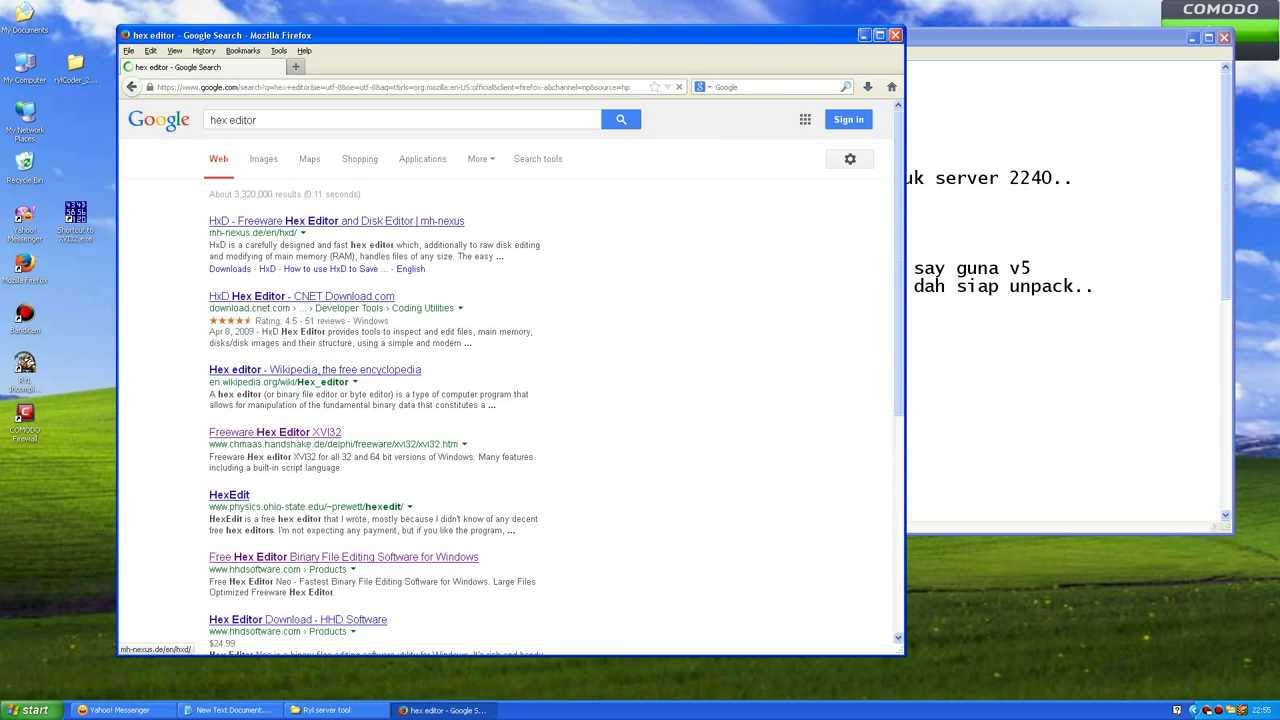Open the Bookmarks menu

(243, 51)
